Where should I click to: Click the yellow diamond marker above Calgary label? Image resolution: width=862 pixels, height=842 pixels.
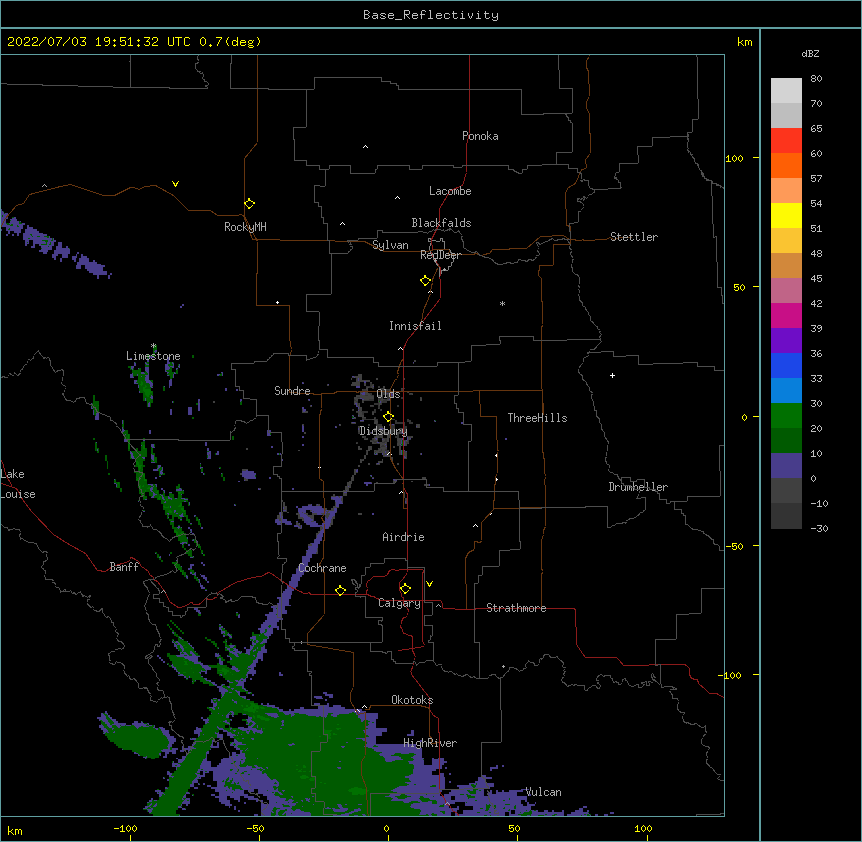tap(405, 589)
